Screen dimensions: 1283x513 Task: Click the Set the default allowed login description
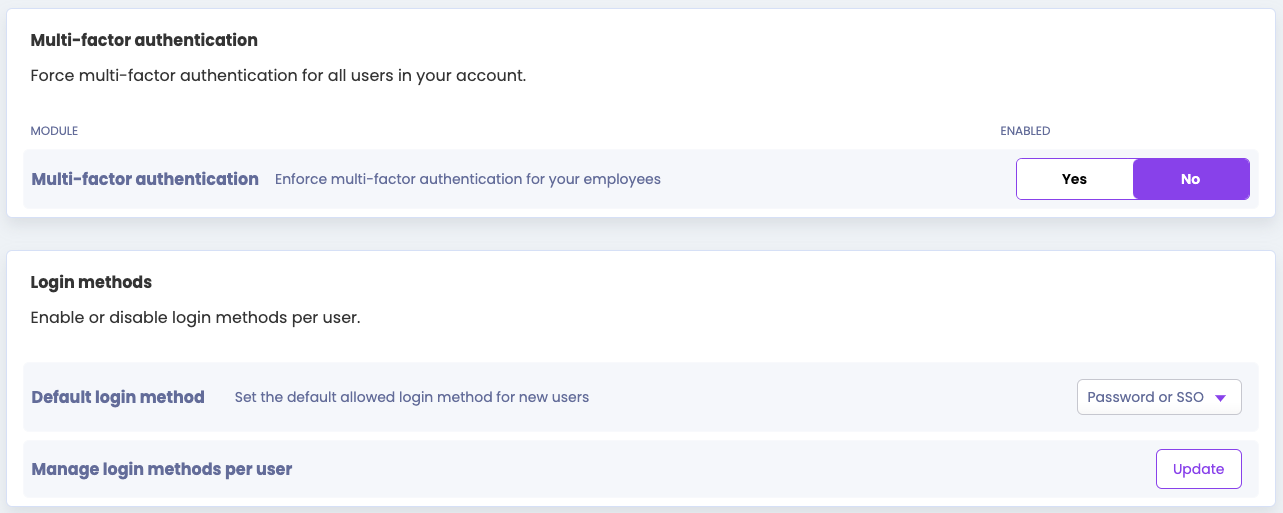[x=411, y=397]
